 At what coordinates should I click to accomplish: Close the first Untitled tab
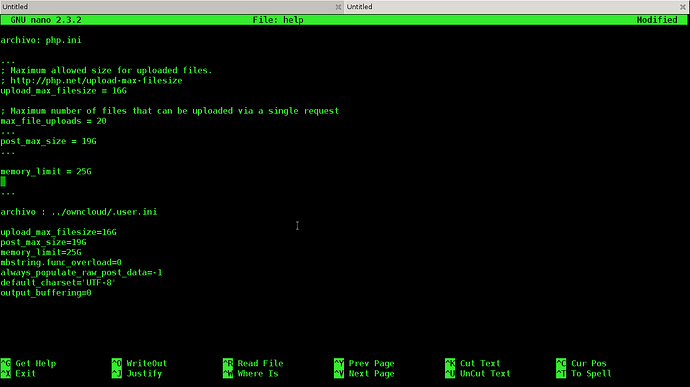[x=338, y=7]
